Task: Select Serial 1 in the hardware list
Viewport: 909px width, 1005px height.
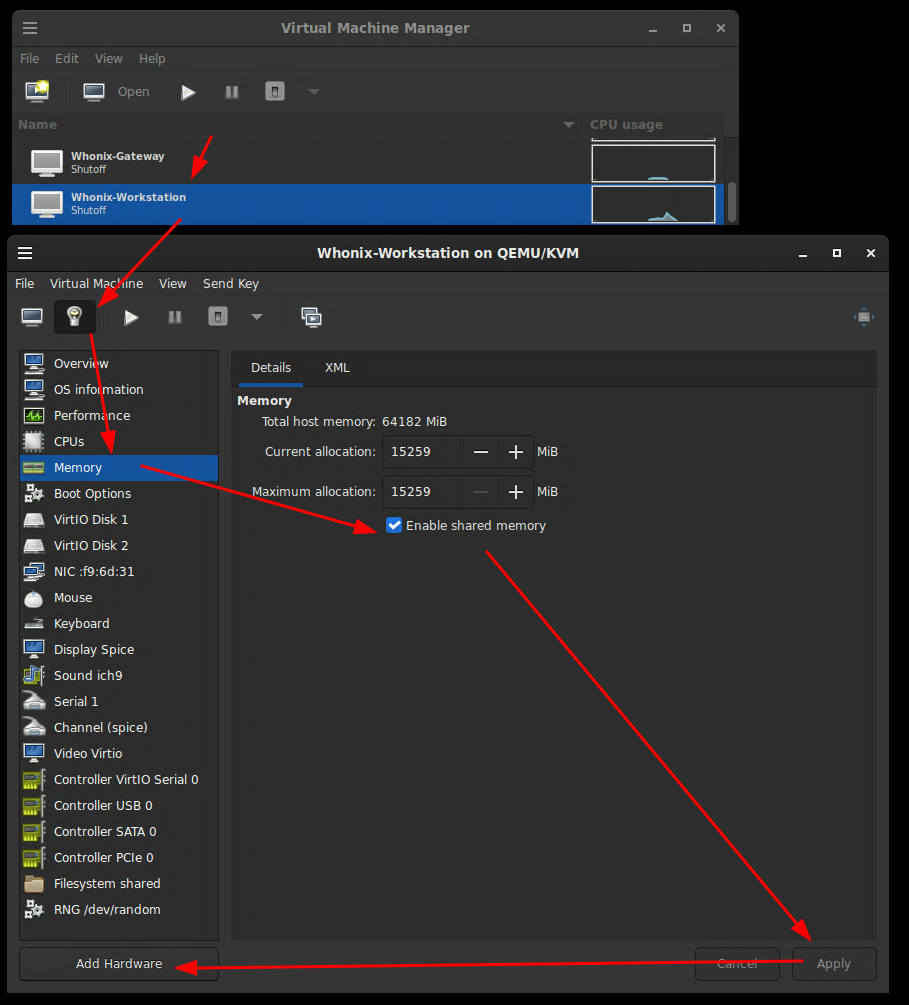Action: click(119, 702)
